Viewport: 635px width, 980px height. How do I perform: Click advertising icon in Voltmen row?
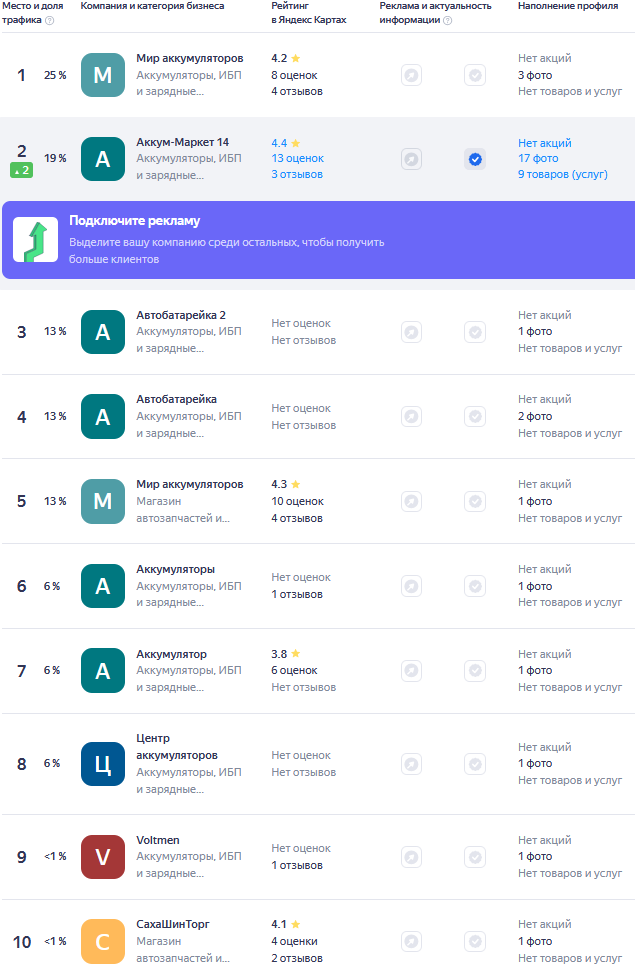411,857
